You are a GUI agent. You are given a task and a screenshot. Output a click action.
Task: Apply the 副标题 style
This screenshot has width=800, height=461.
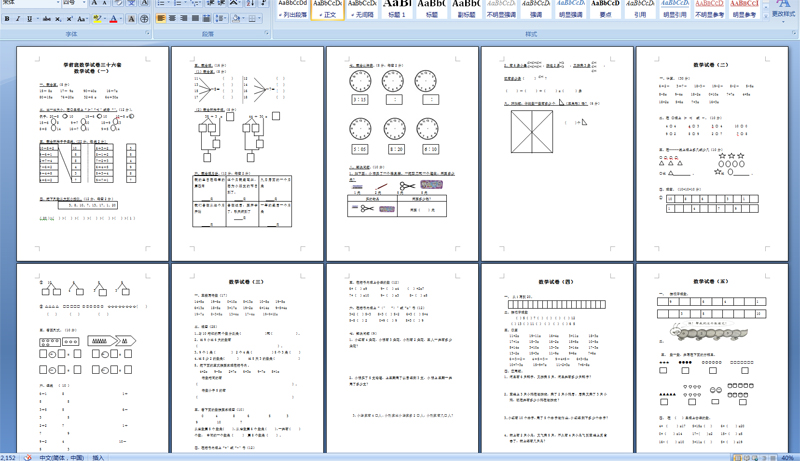pos(466,9)
